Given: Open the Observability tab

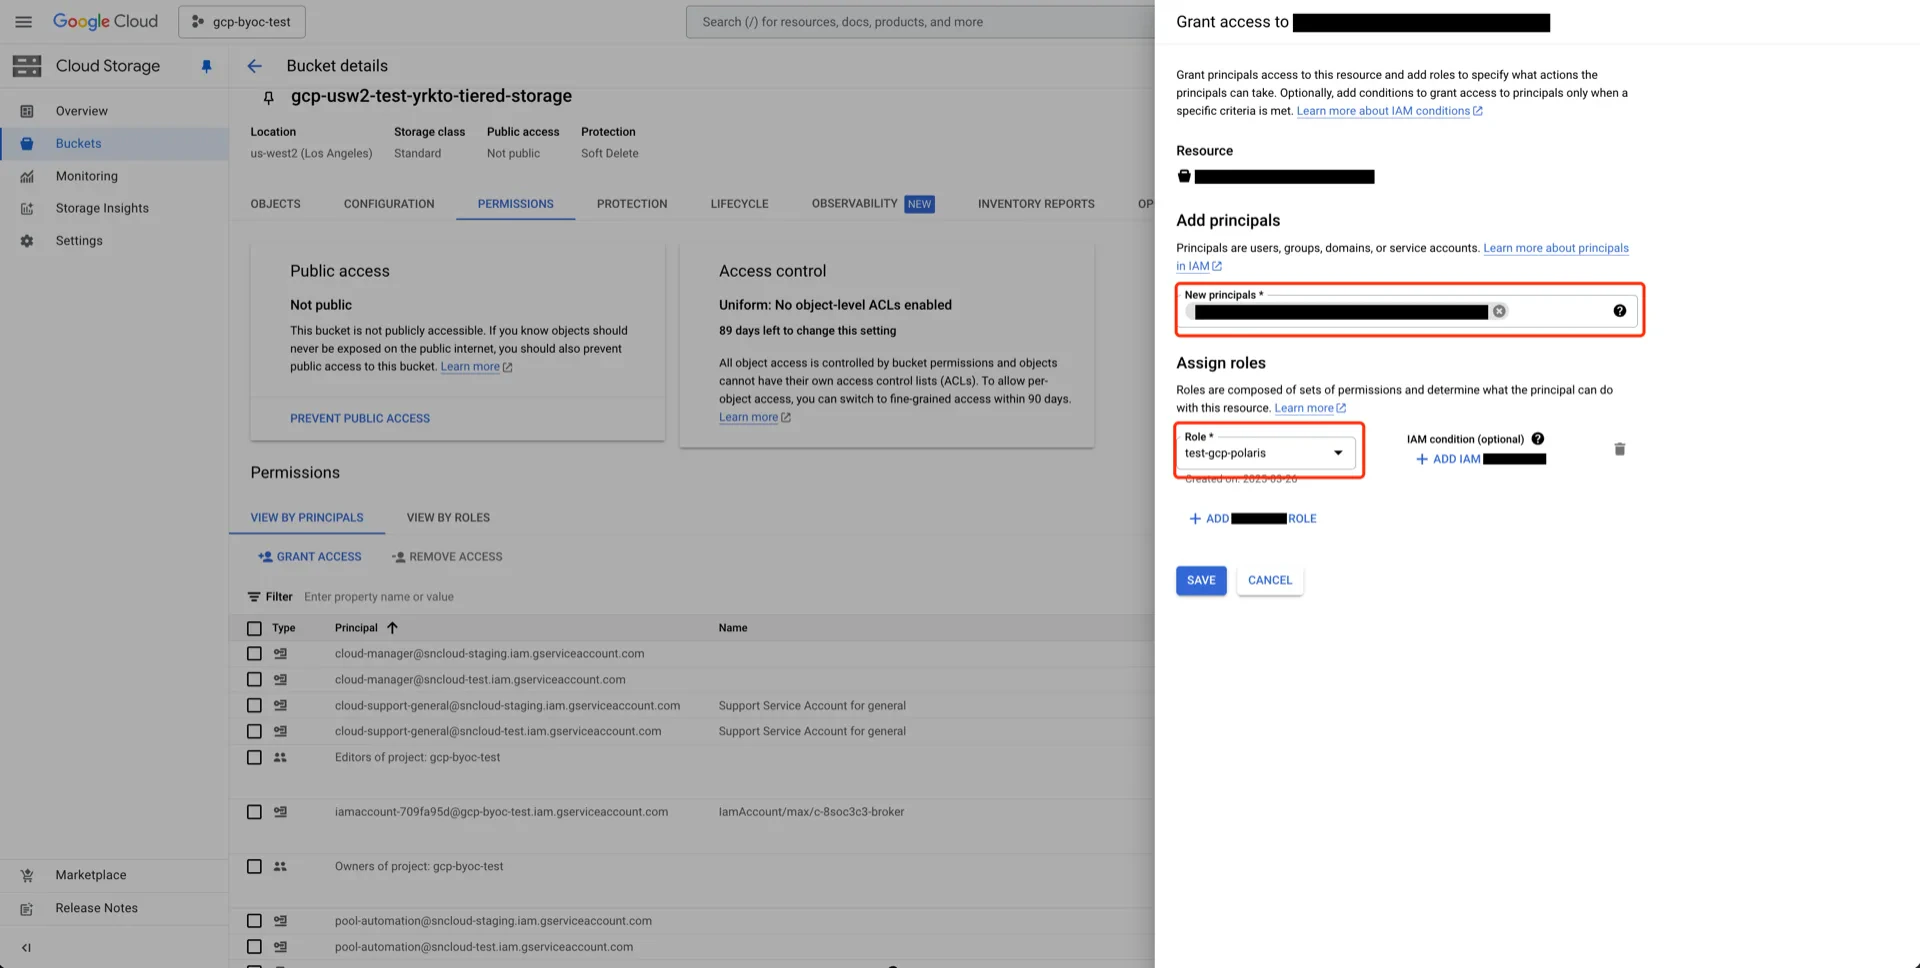Looking at the screenshot, I should 873,204.
